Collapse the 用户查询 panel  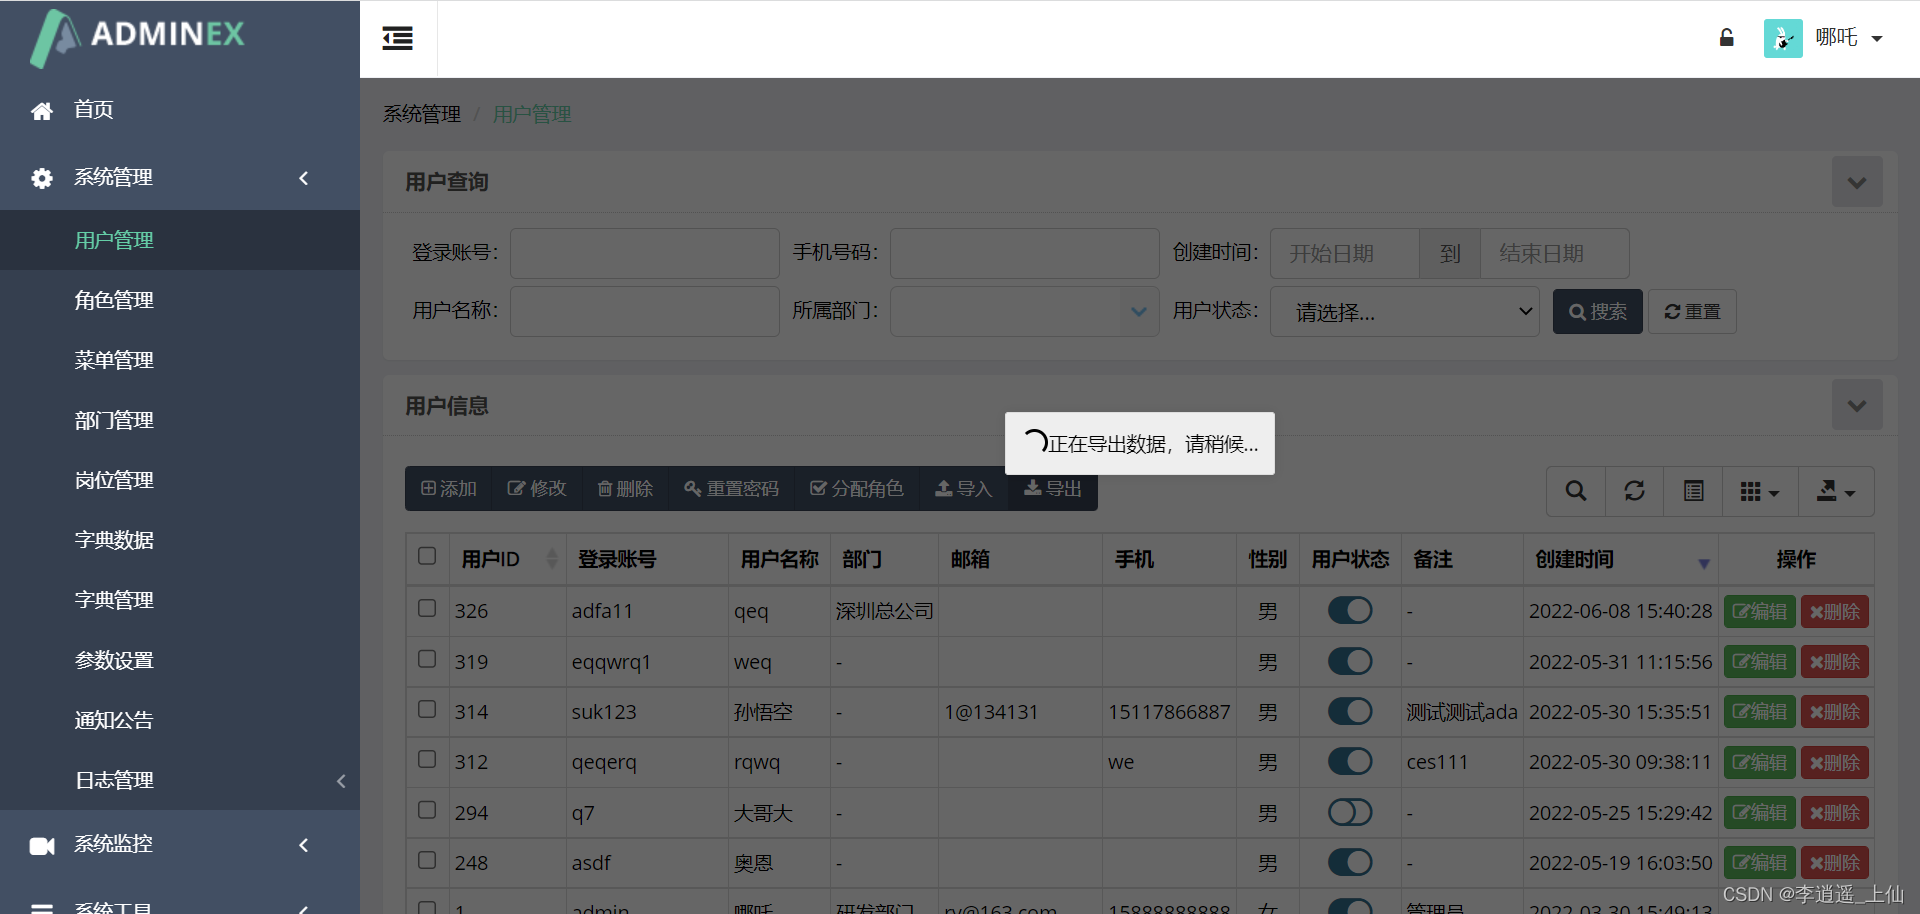1857,182
